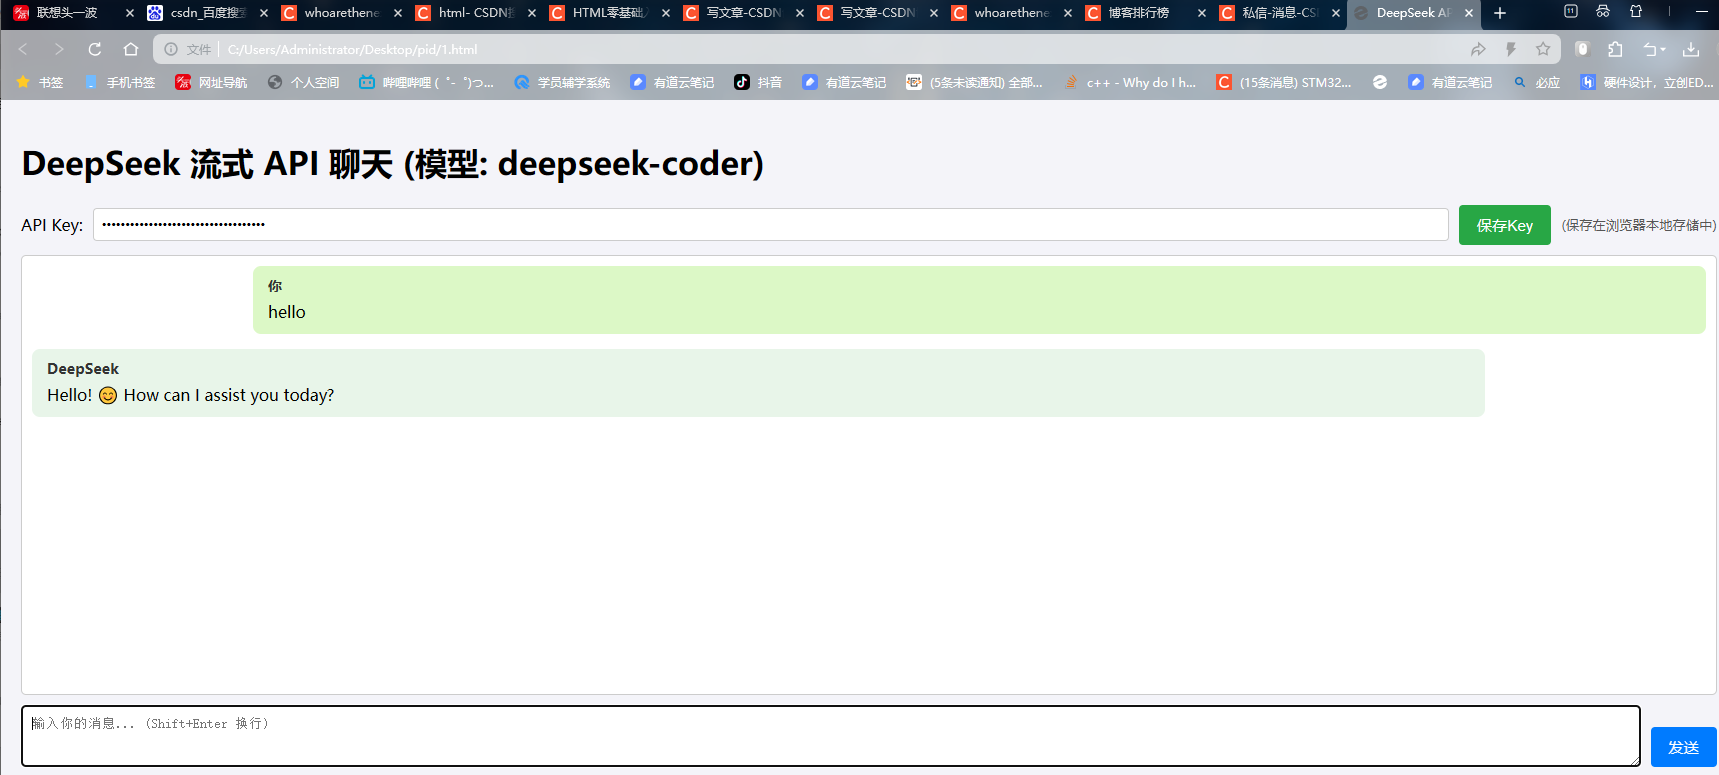Reload the current page
This screenshot has height=775, width=1719.
tap(95, 49)
